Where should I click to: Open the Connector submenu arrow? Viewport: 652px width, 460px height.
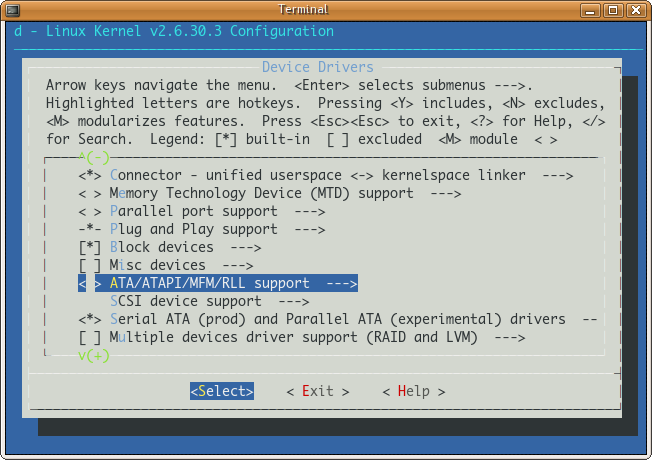pyautogui.click(x=558, y=176)
